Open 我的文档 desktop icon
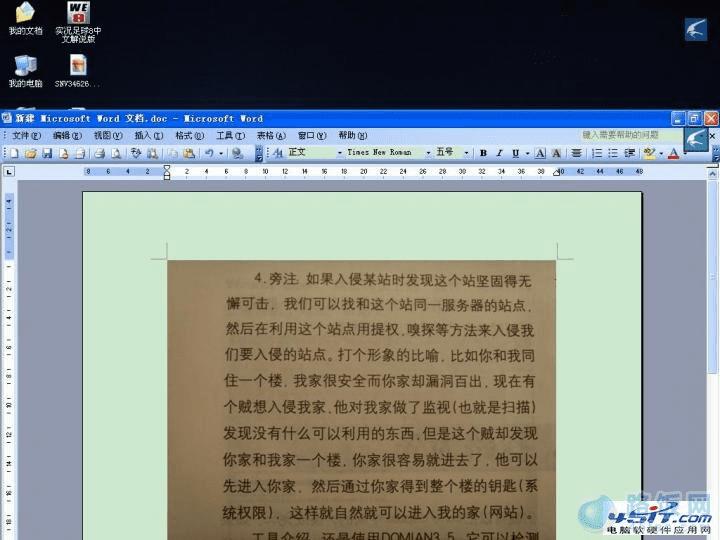720x540 pixels. tap(26, 18)
